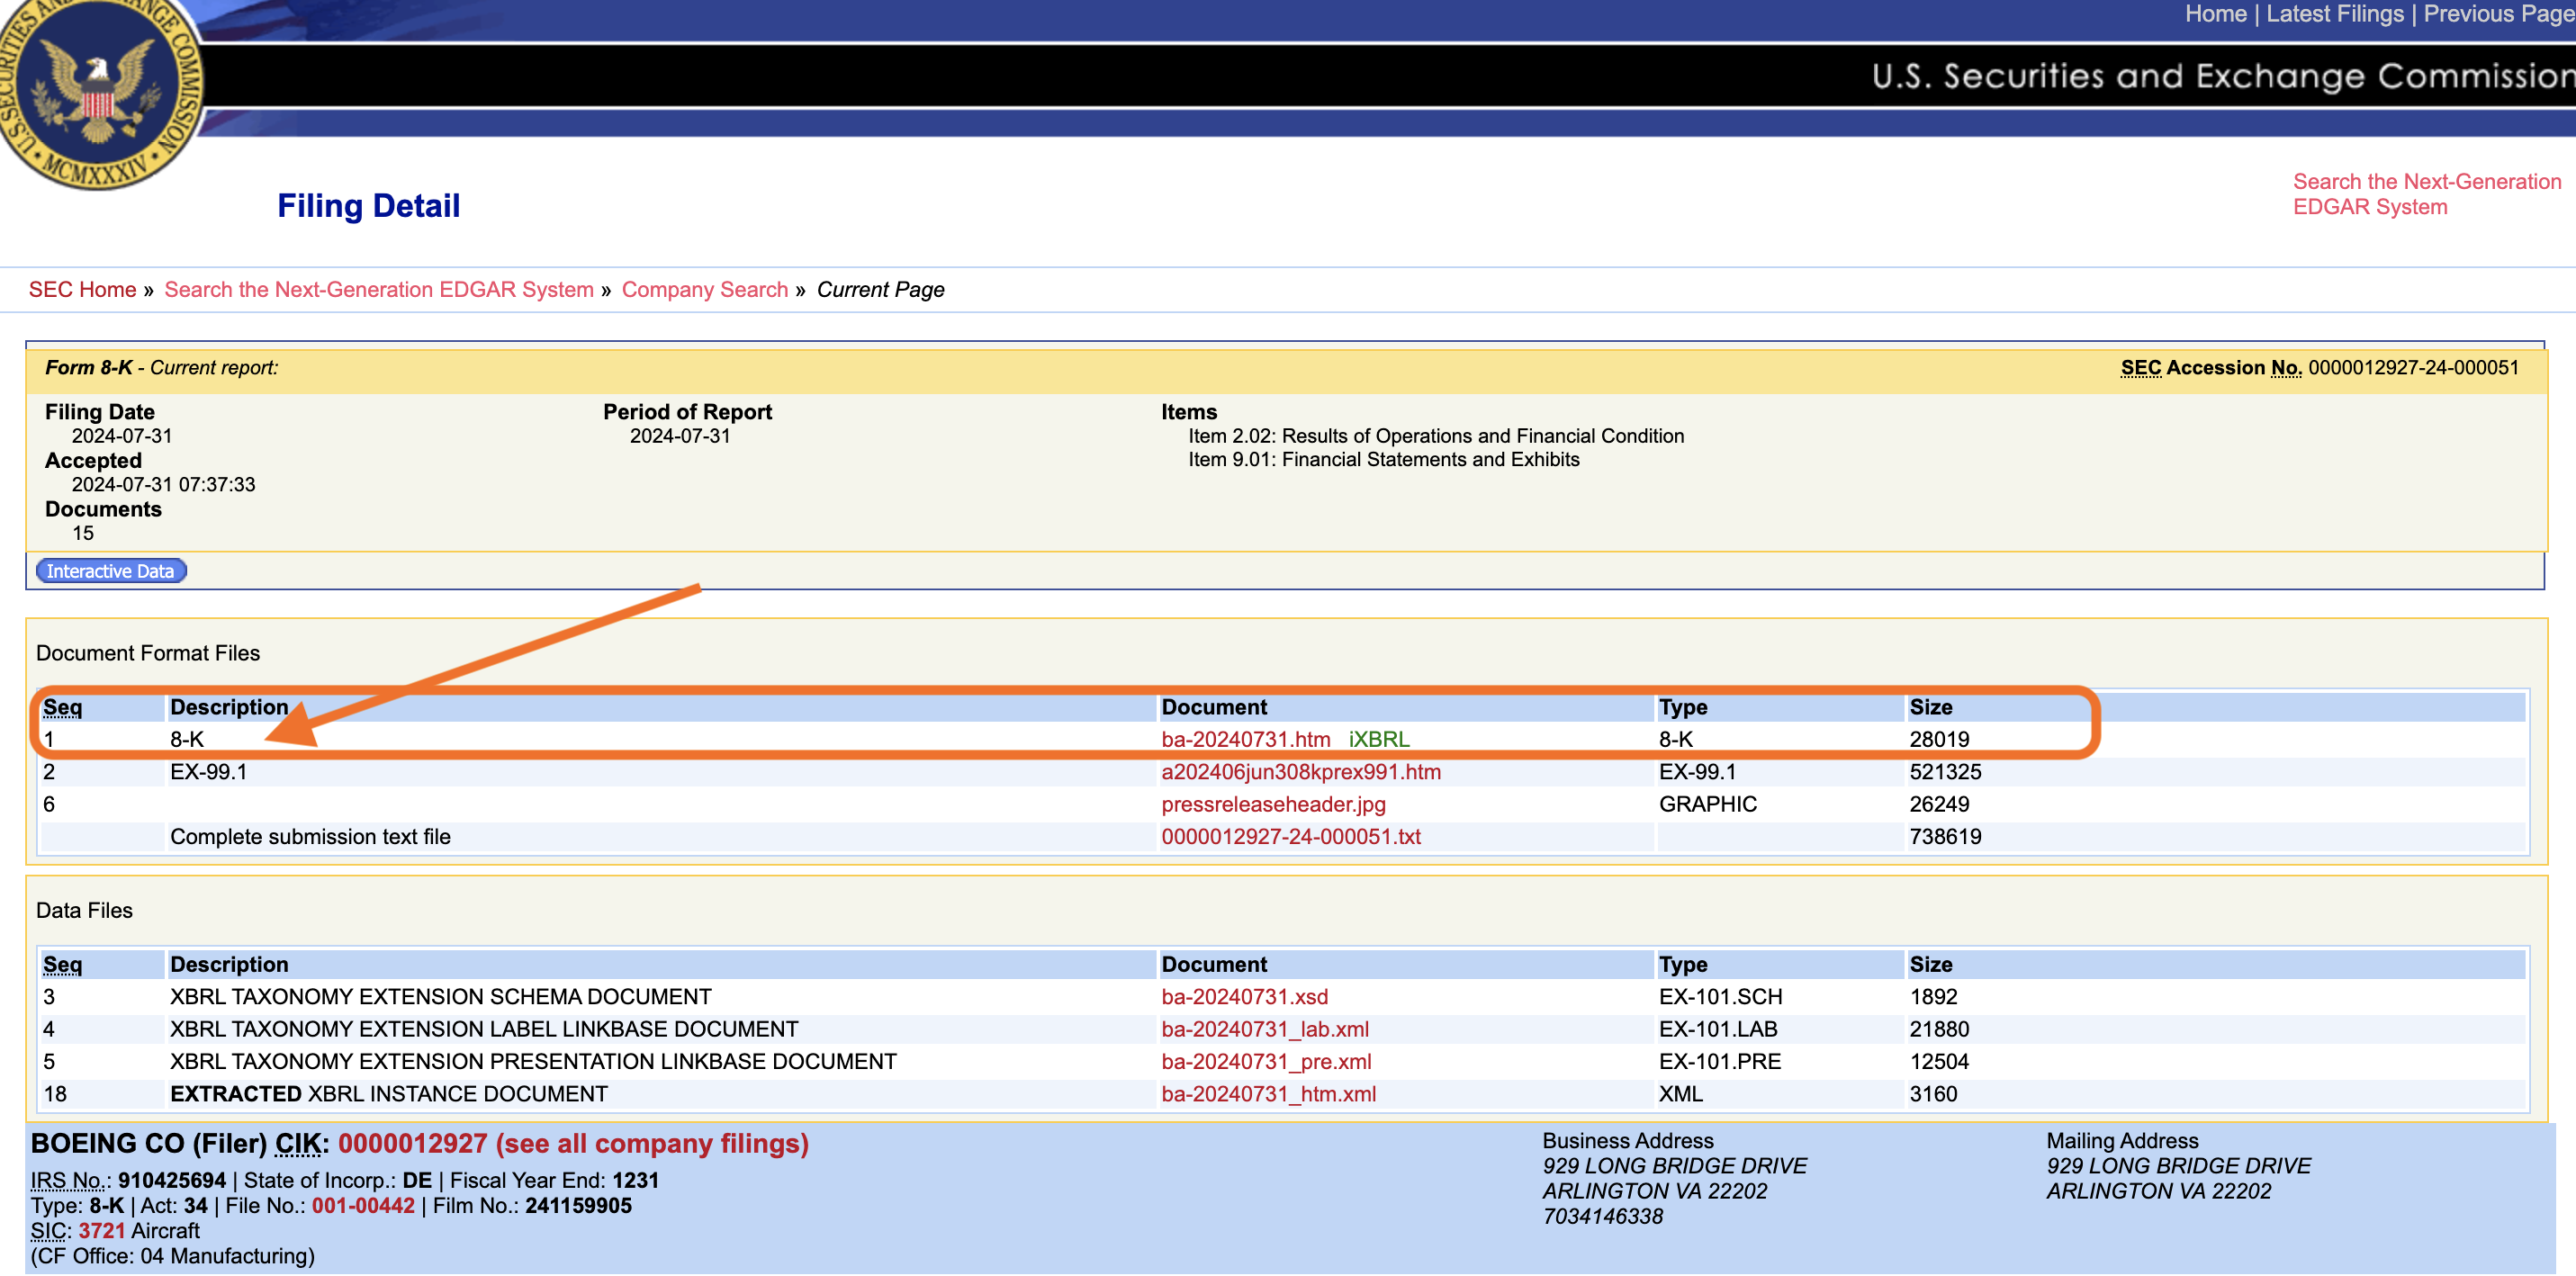The image size is (2576, 1276).
Task: Open complete submission text file 0000012927-24-000051.txt
Action: tap(1290, 837)
